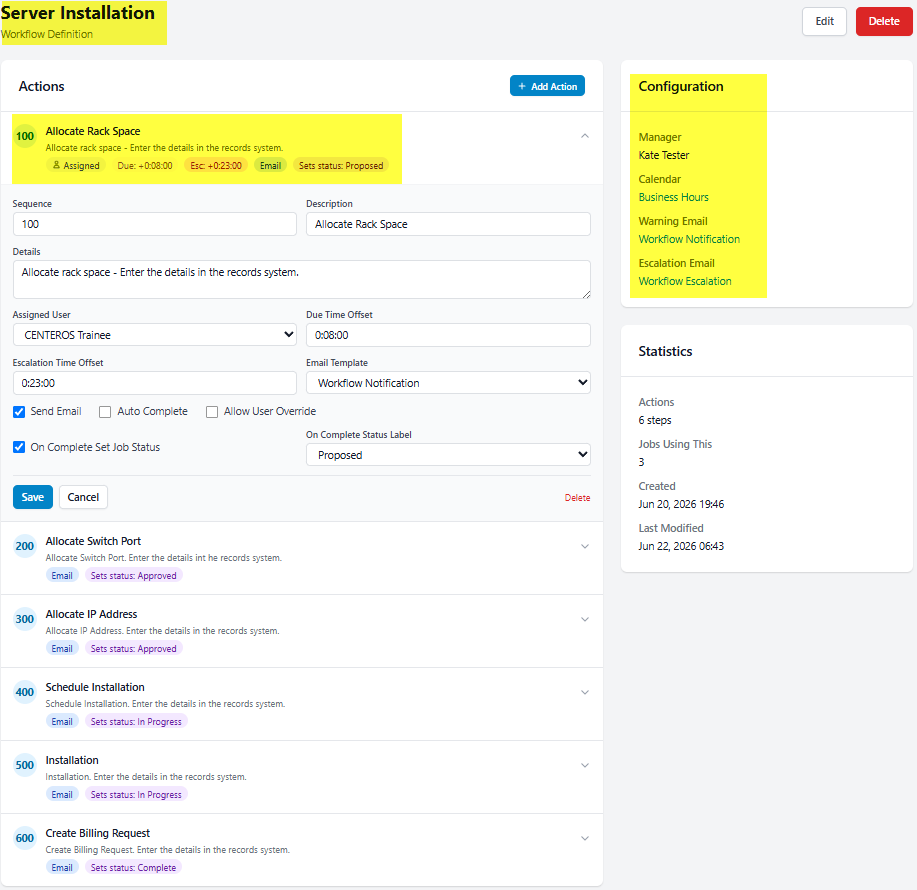Click the 400 sequence badge
Viewport: 917px width, 890px height.
tap(25, 692)
